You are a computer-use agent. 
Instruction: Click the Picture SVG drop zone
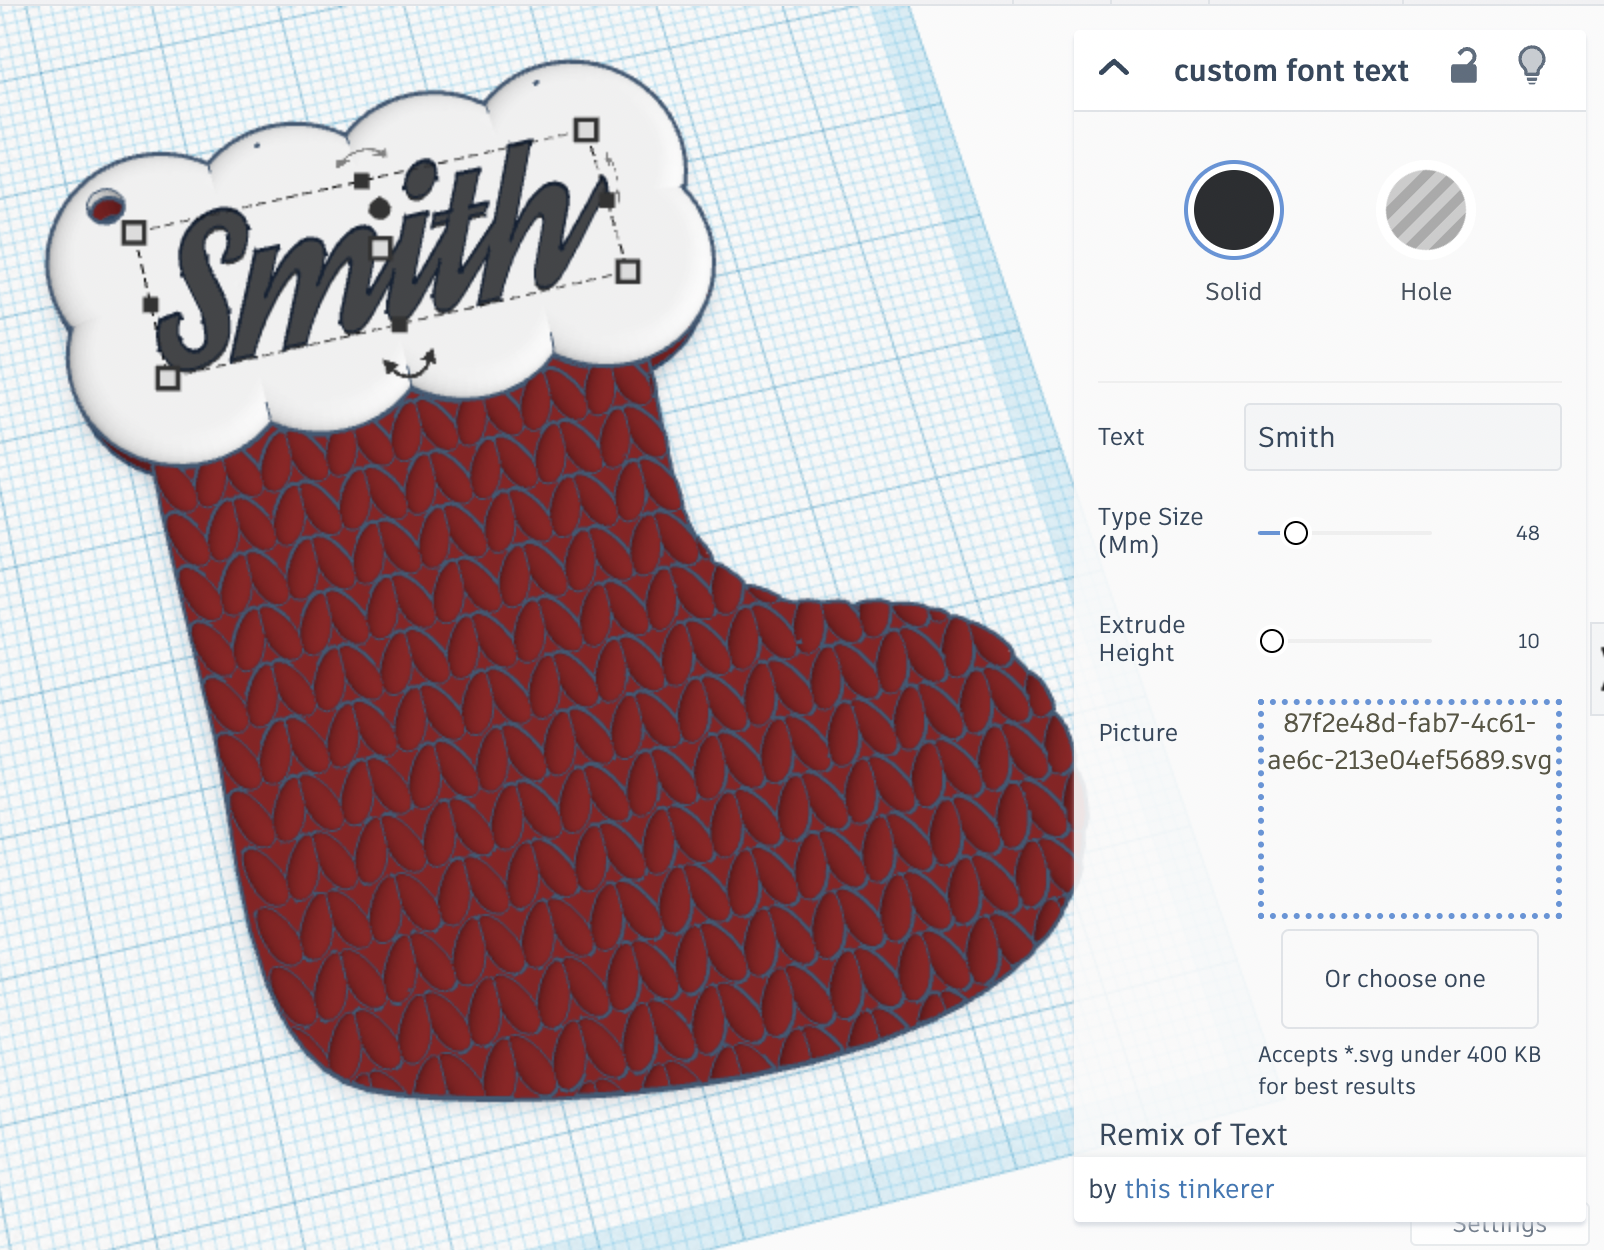1409,809
